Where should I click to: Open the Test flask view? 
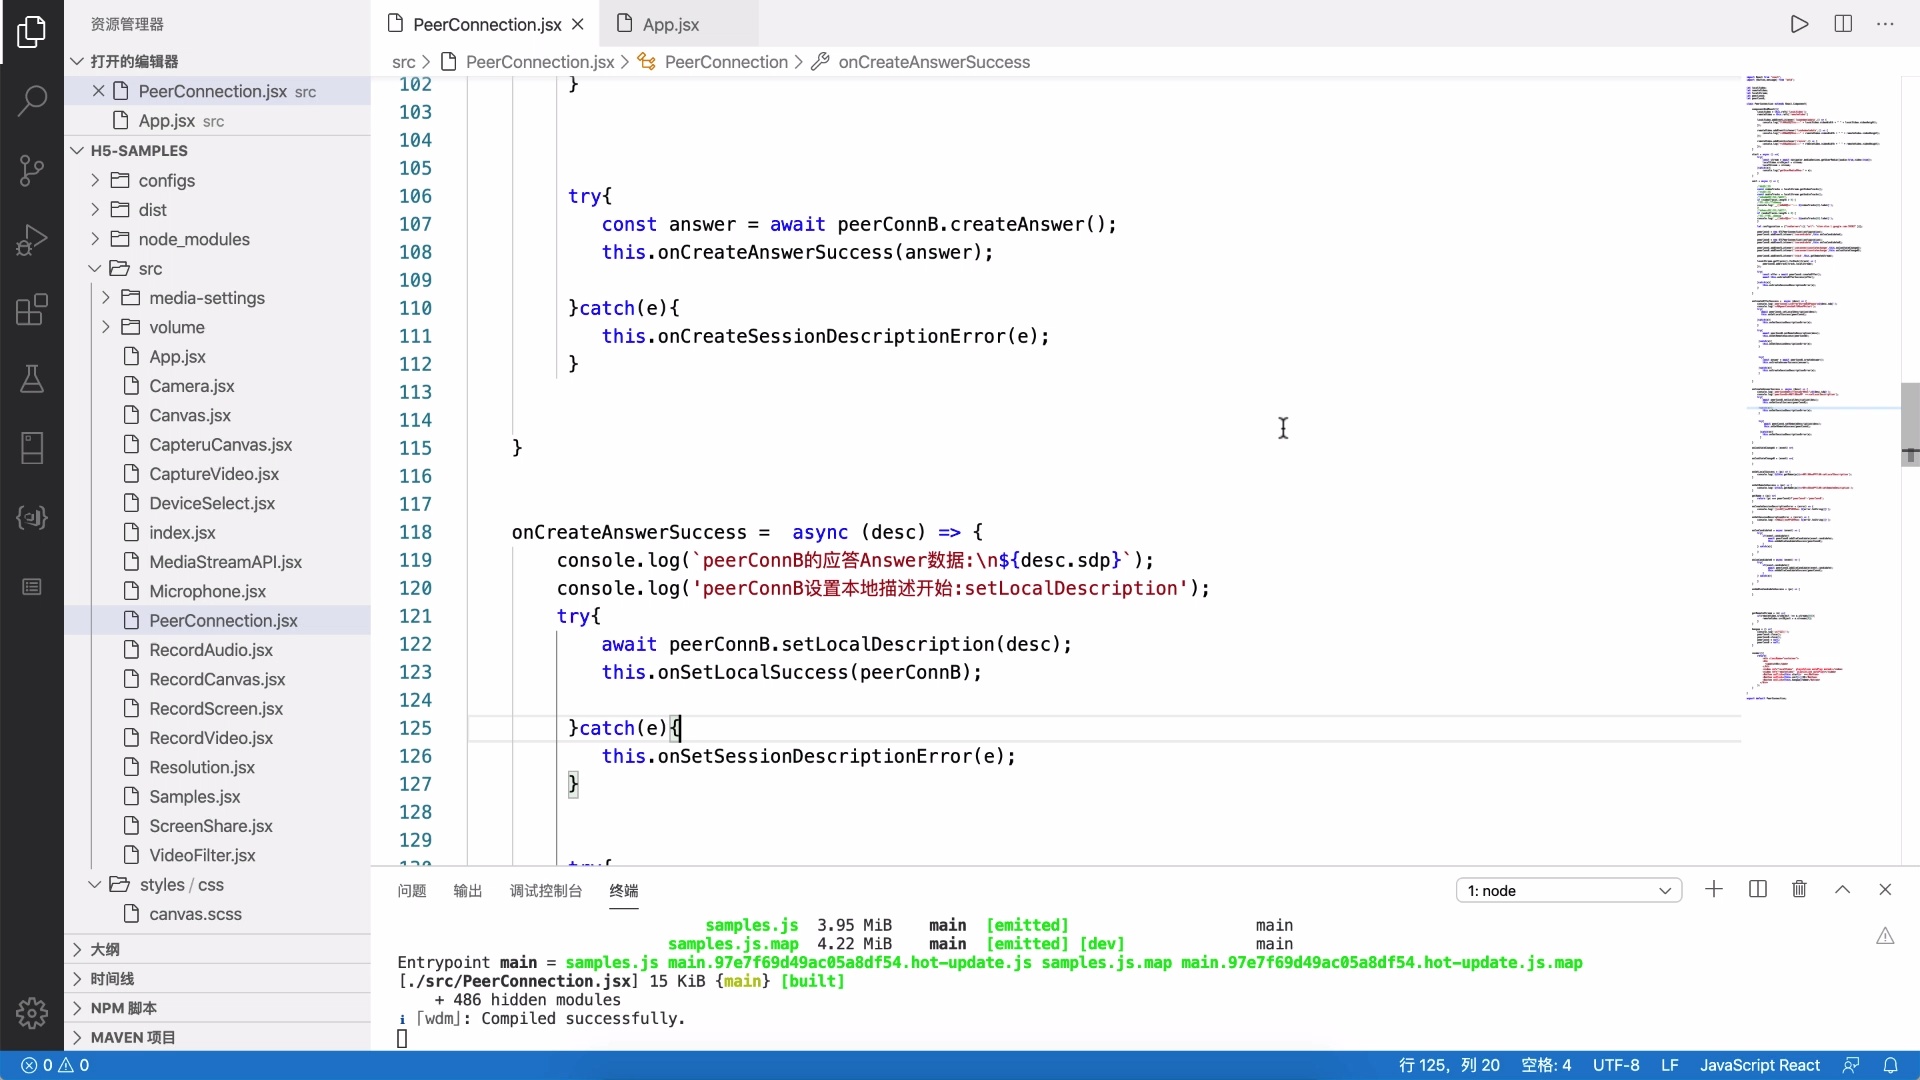click(x=32, y=379)
